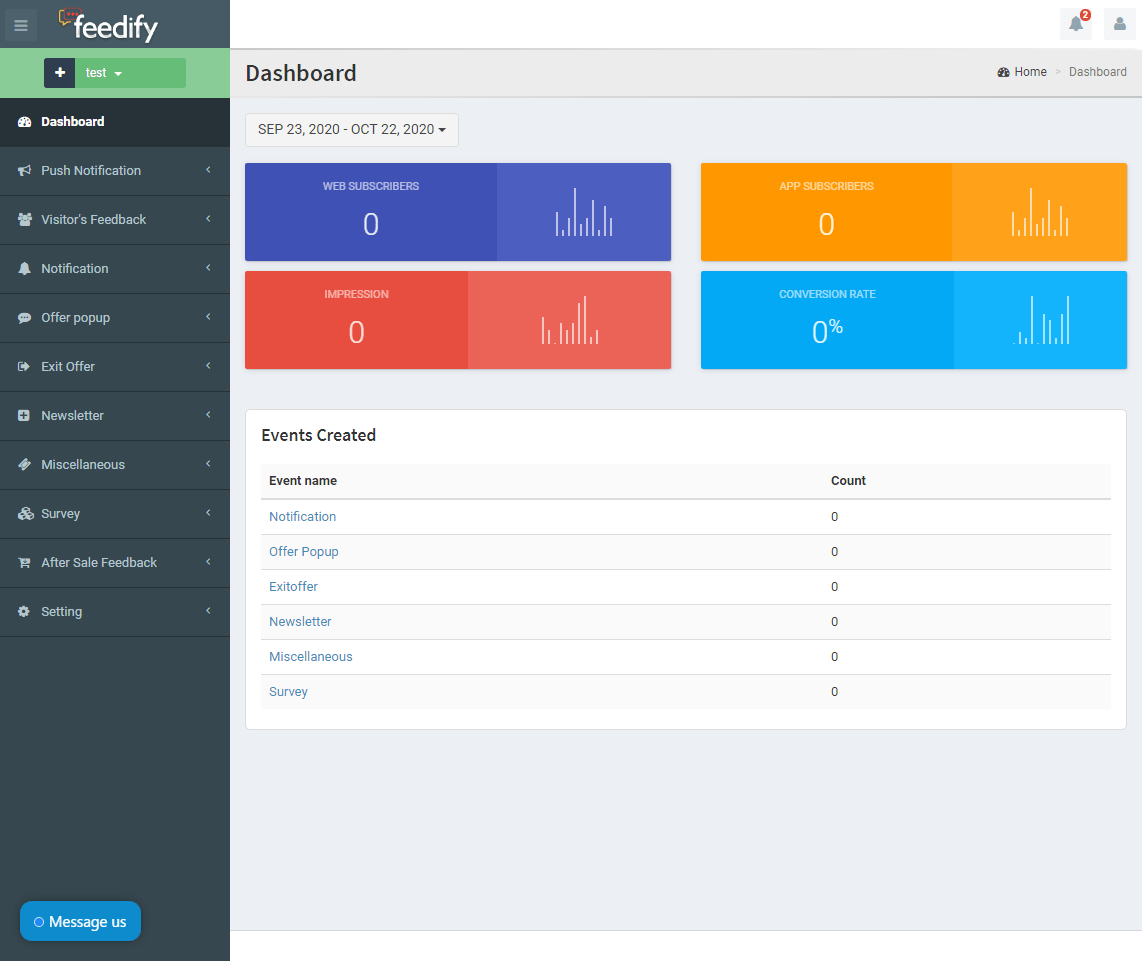Click the After Sale Feedback cart icon
Image resolution: width=1142 pixels, height=961 pixels.
[x=24, y=563]
